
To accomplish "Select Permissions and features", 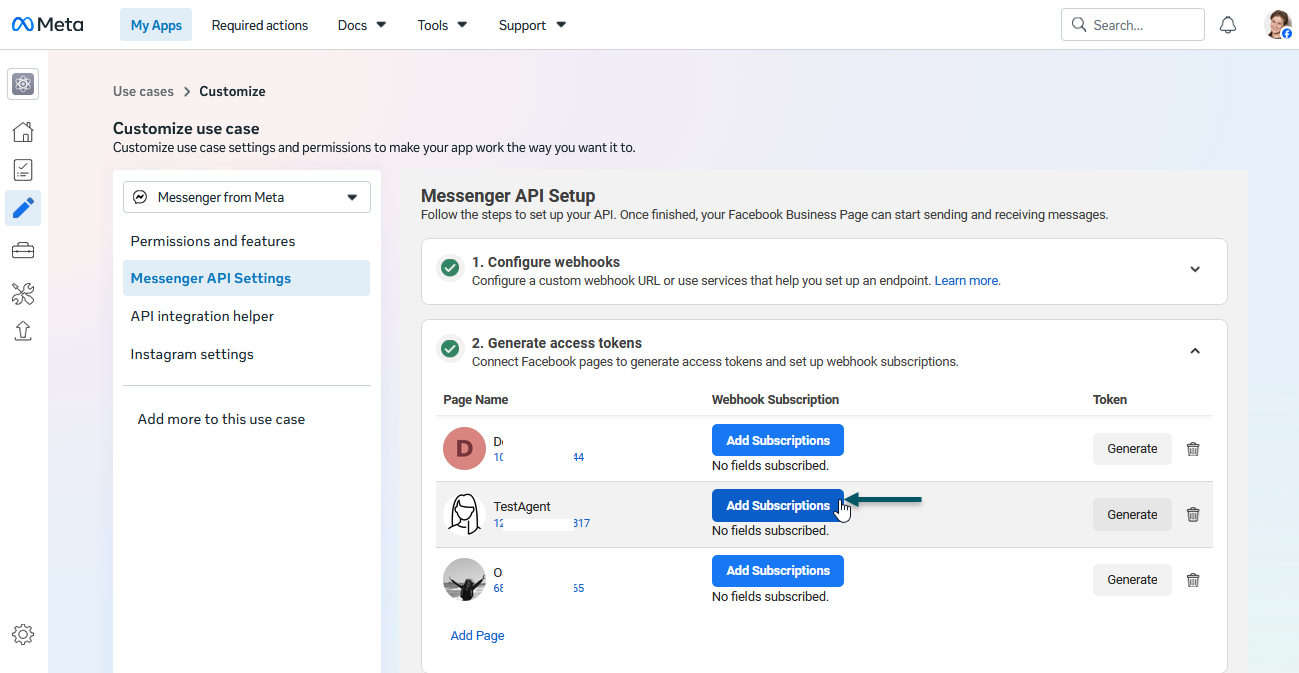I will pos(213,241).
